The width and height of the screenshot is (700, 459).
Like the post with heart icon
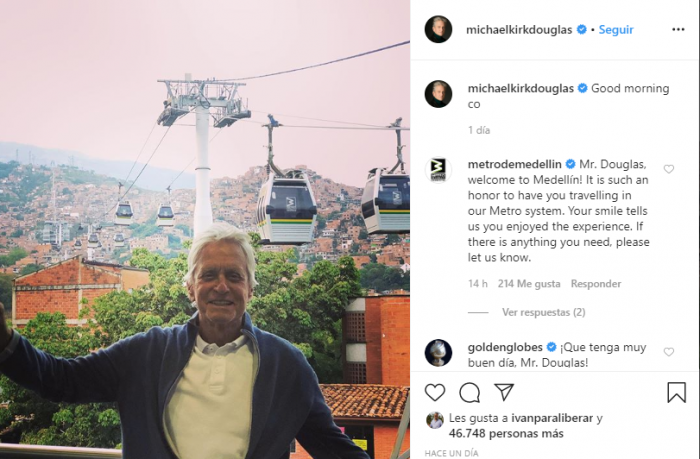click(x=435, y=392)
